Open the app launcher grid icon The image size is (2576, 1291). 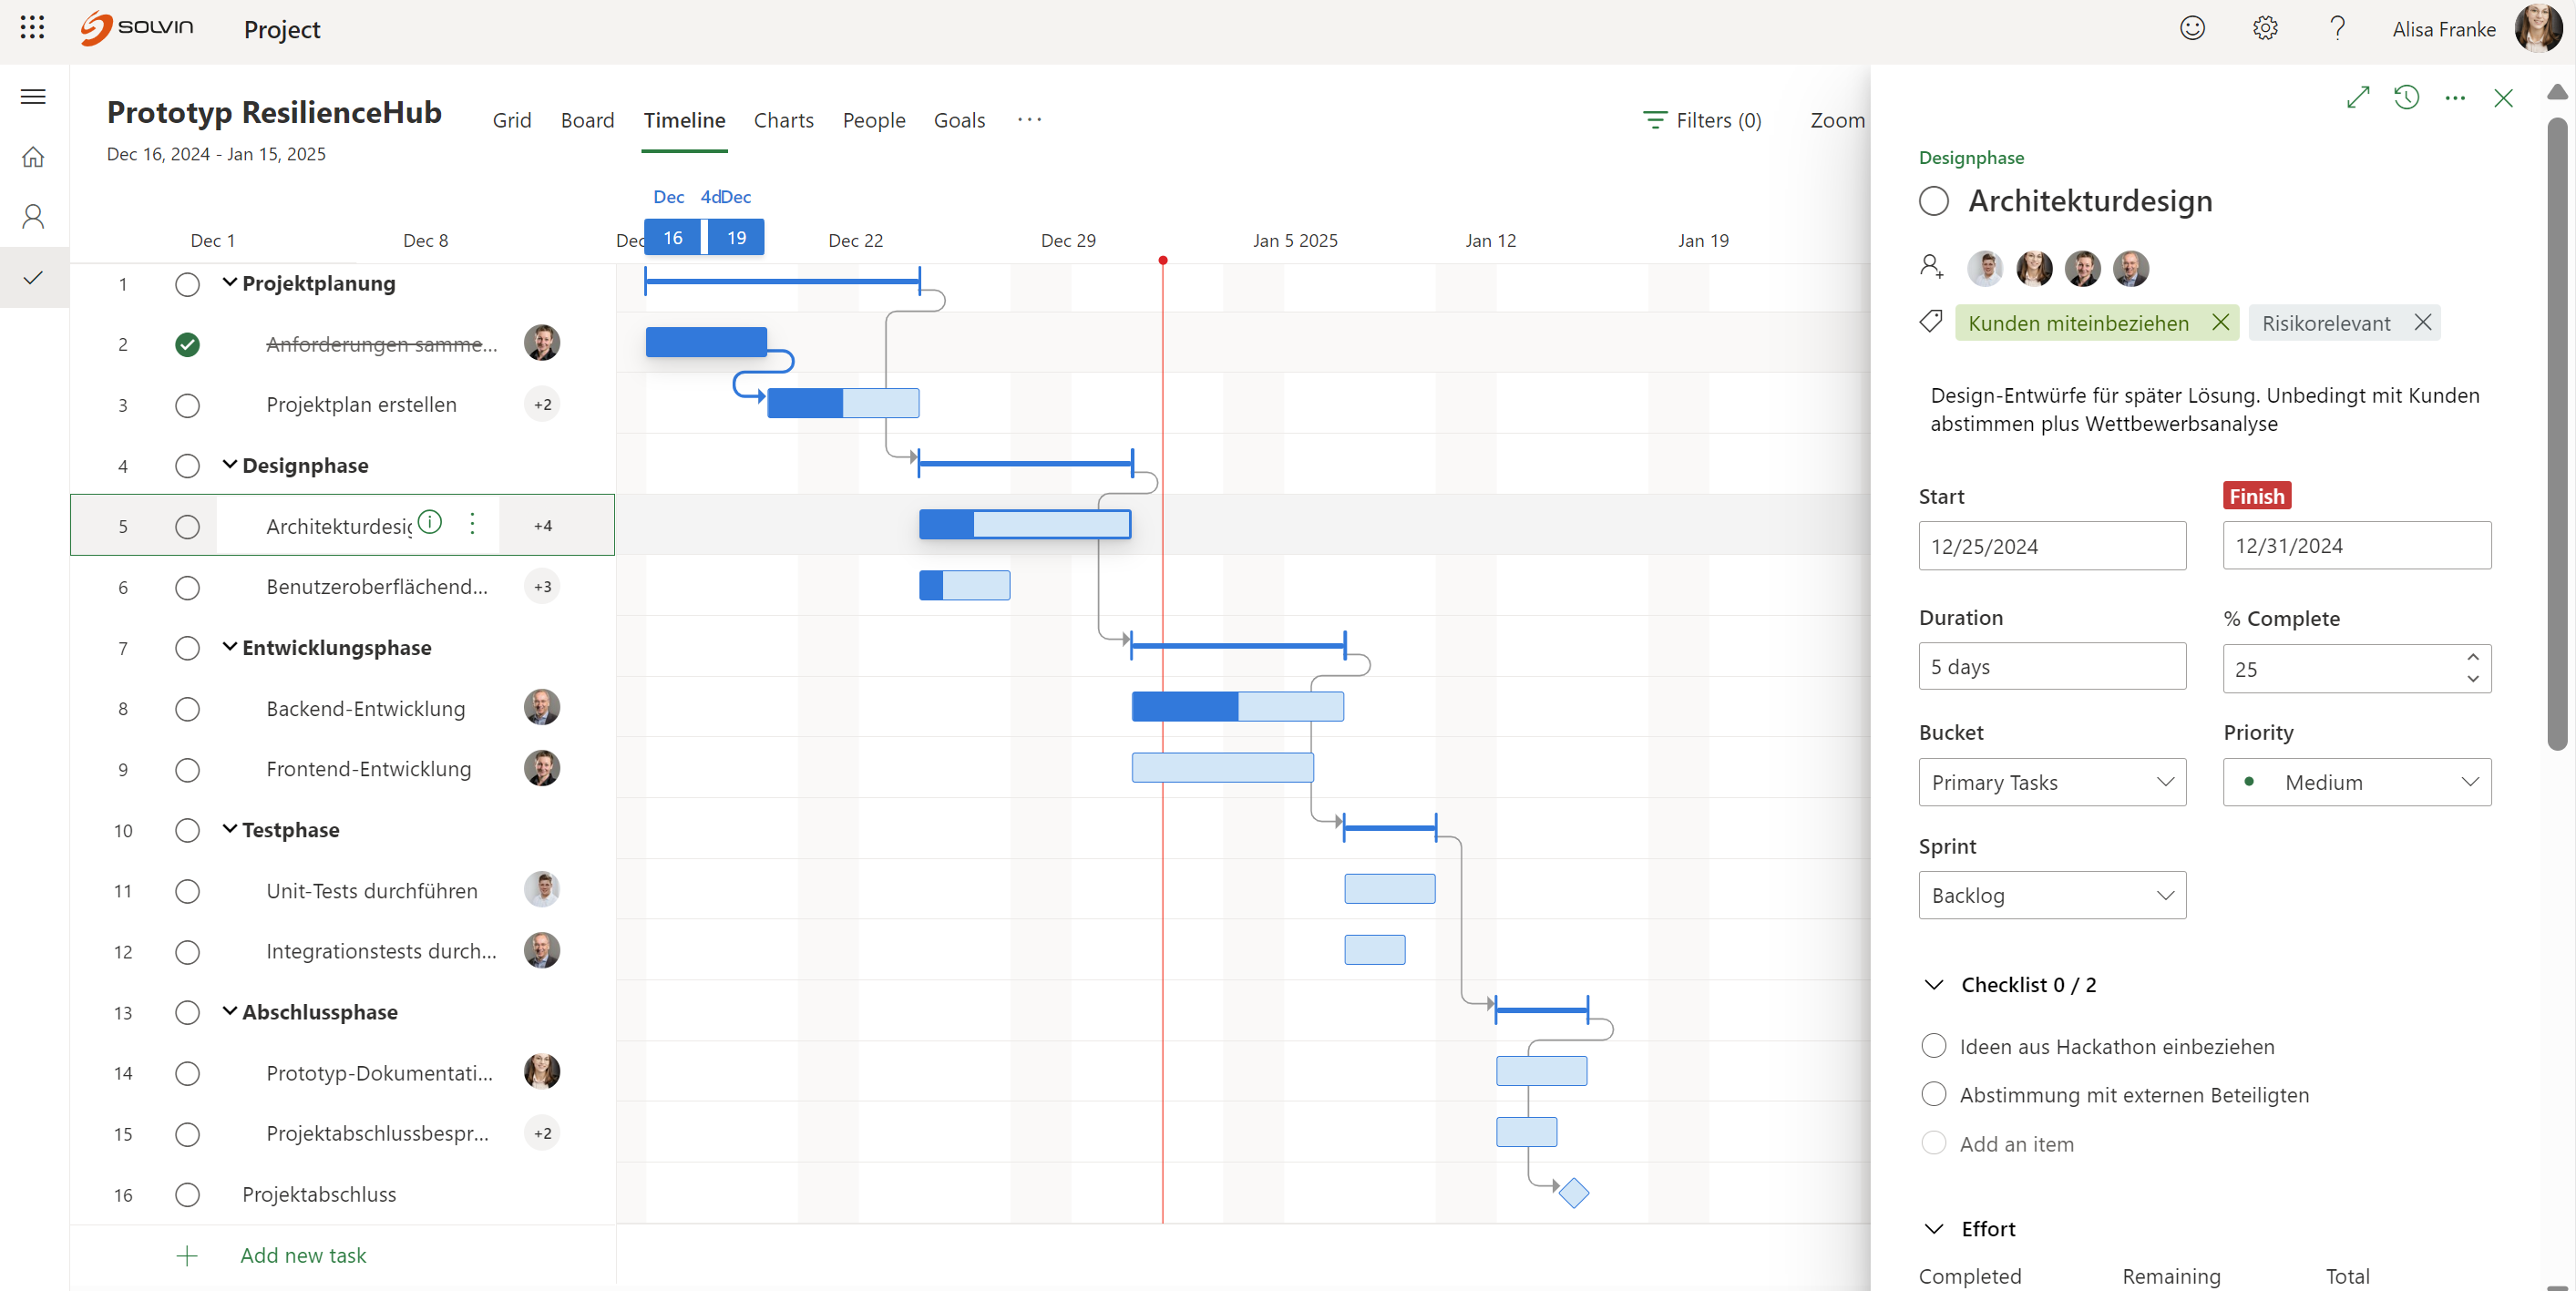tap(32, 28)
